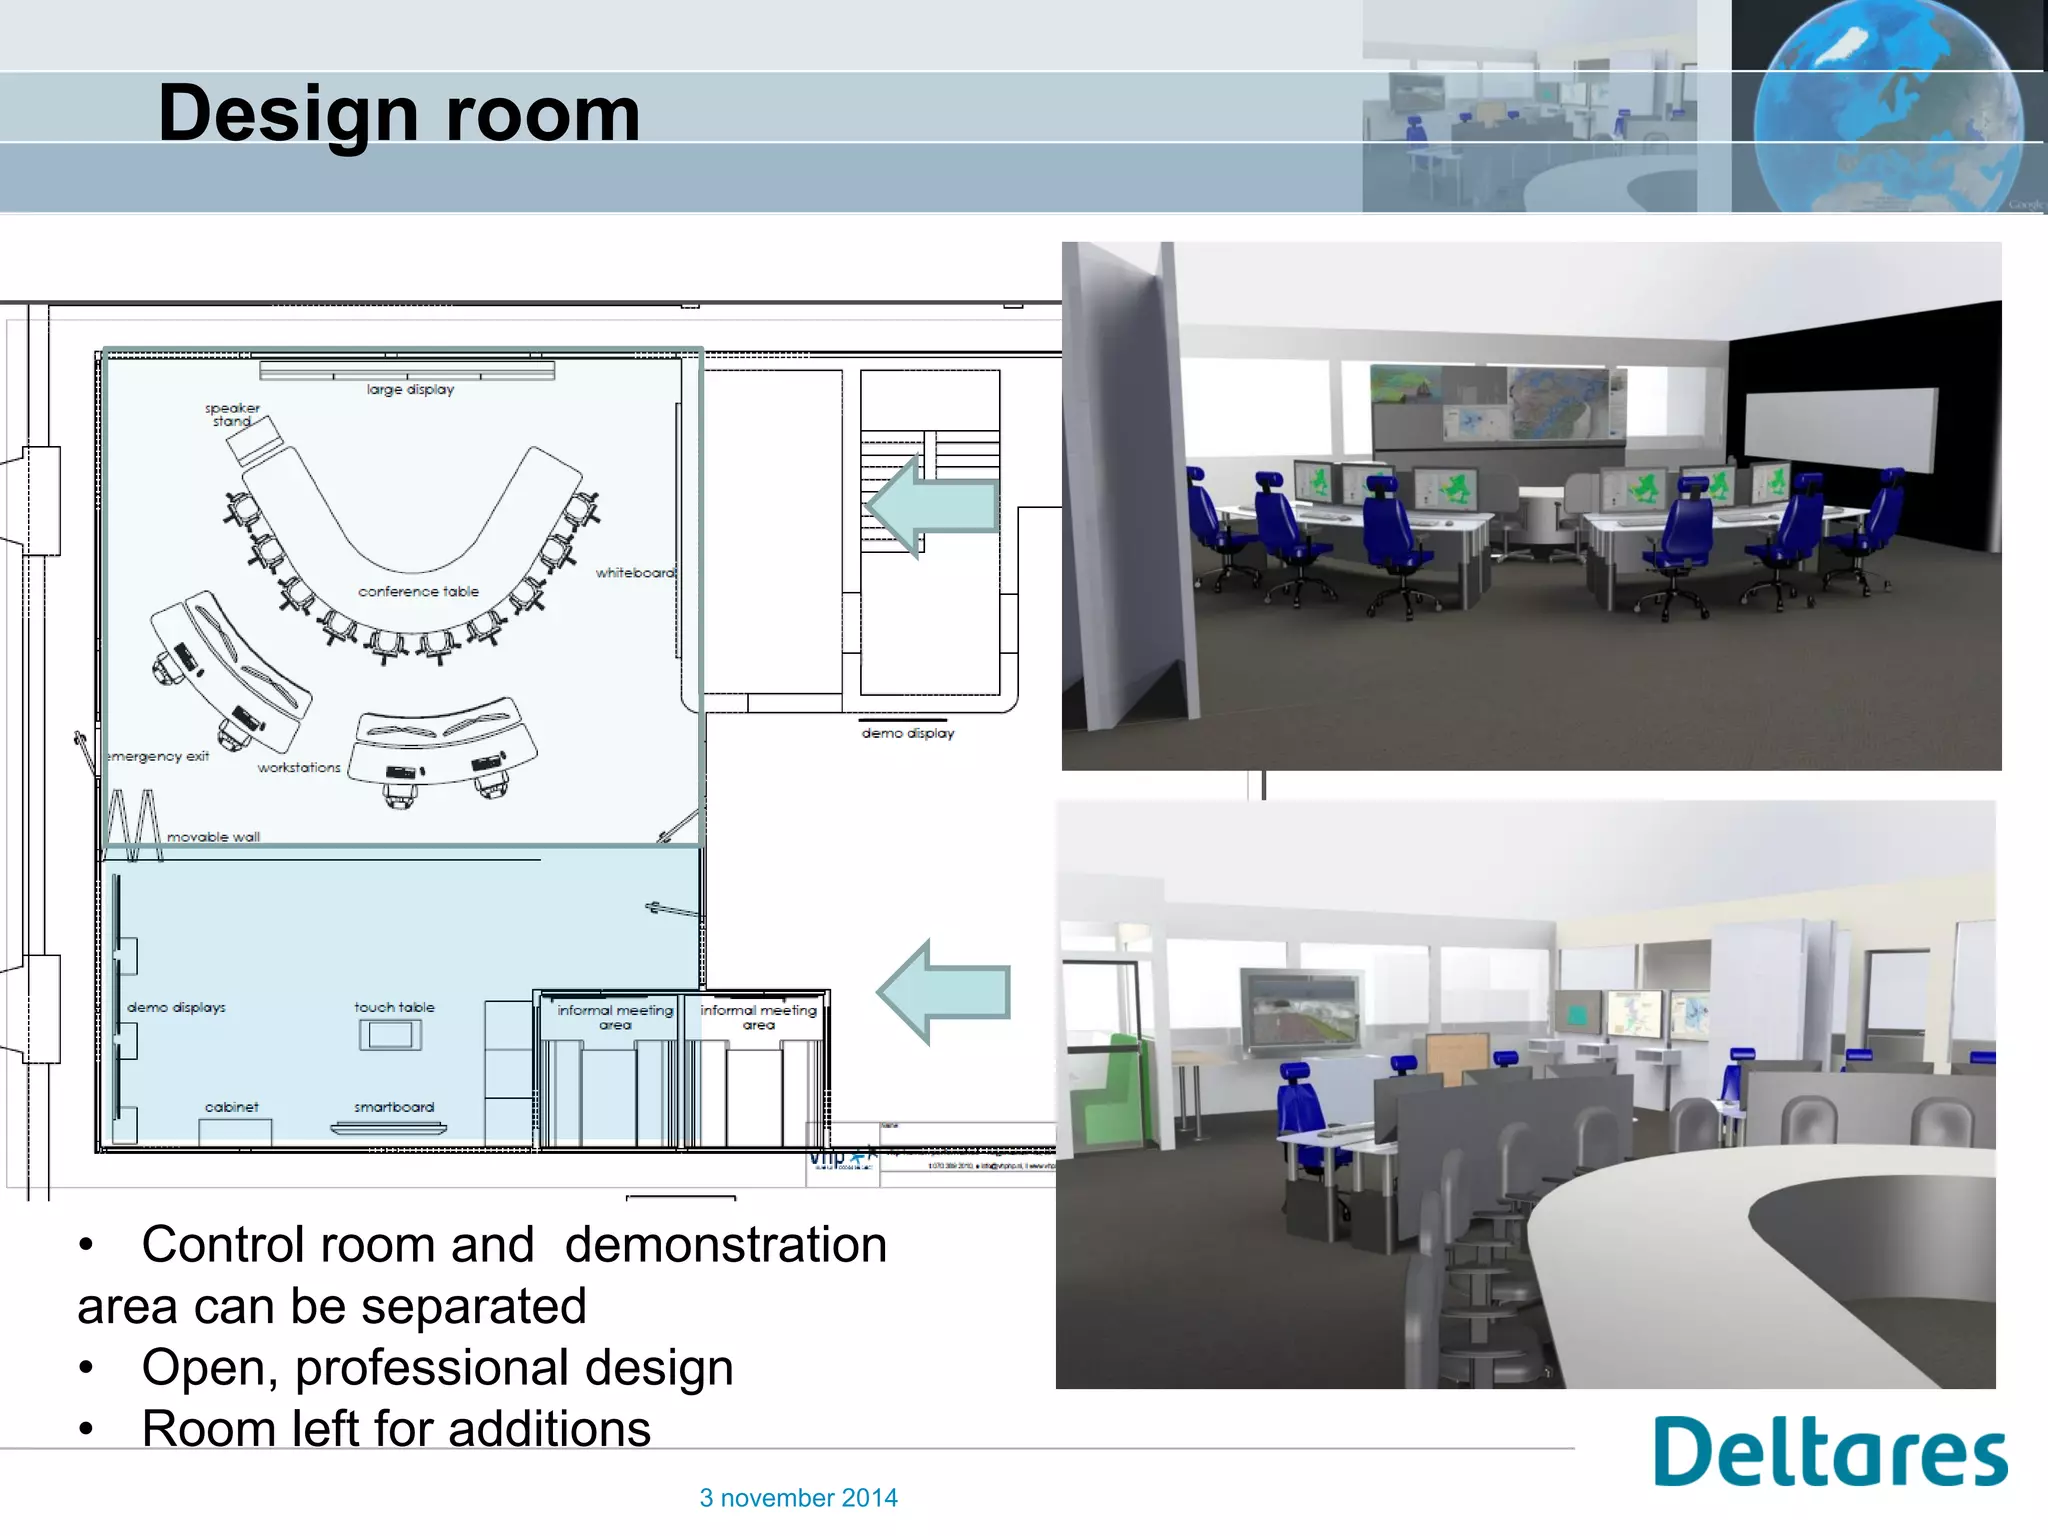This screenshot has height=1536, width=2048.
Task: Select the upper 3D control room render
Action: (1531, 506)
